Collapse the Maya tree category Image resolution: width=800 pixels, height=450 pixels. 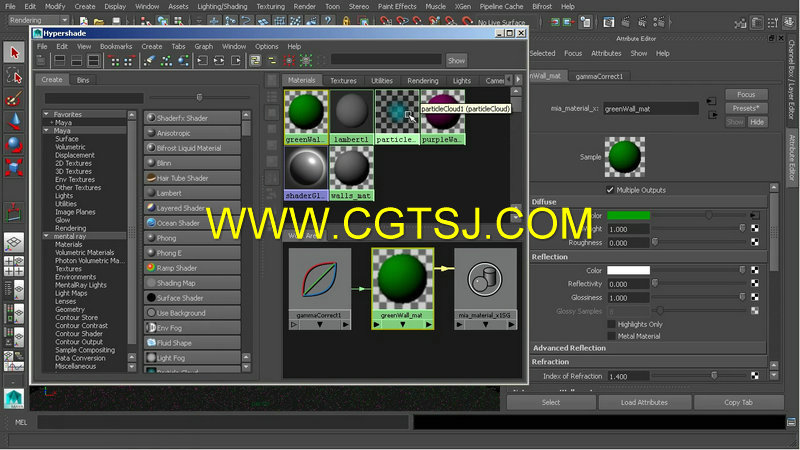click(x=46, y=131)
